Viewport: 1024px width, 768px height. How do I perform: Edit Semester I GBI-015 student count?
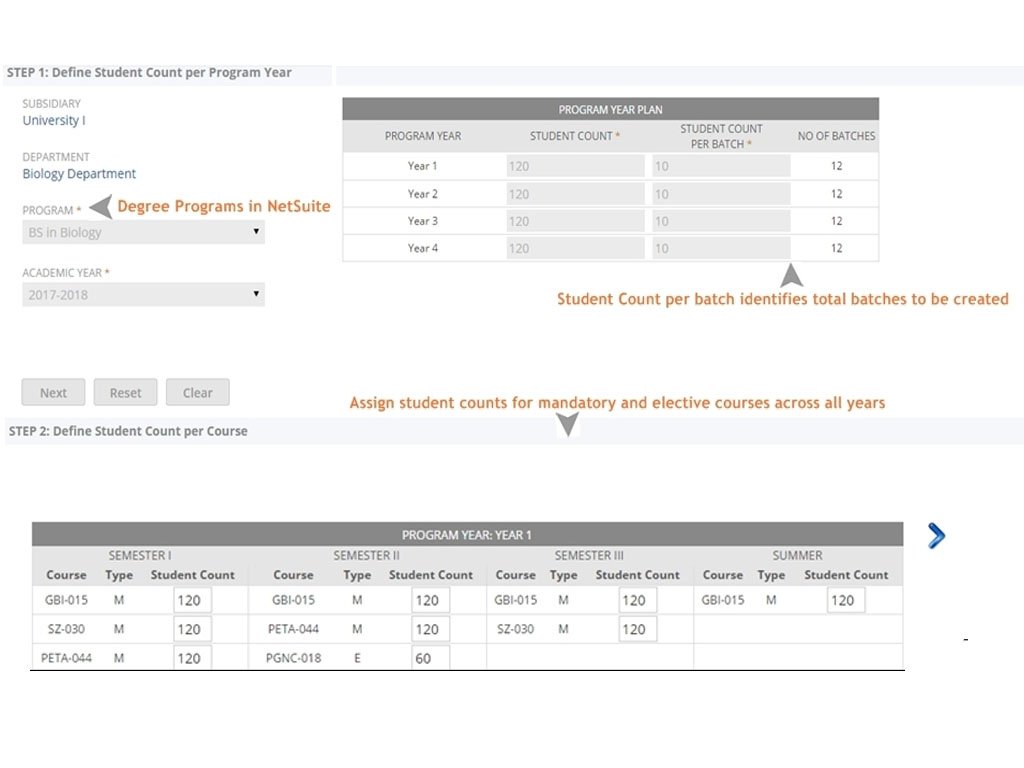point(193,600)
